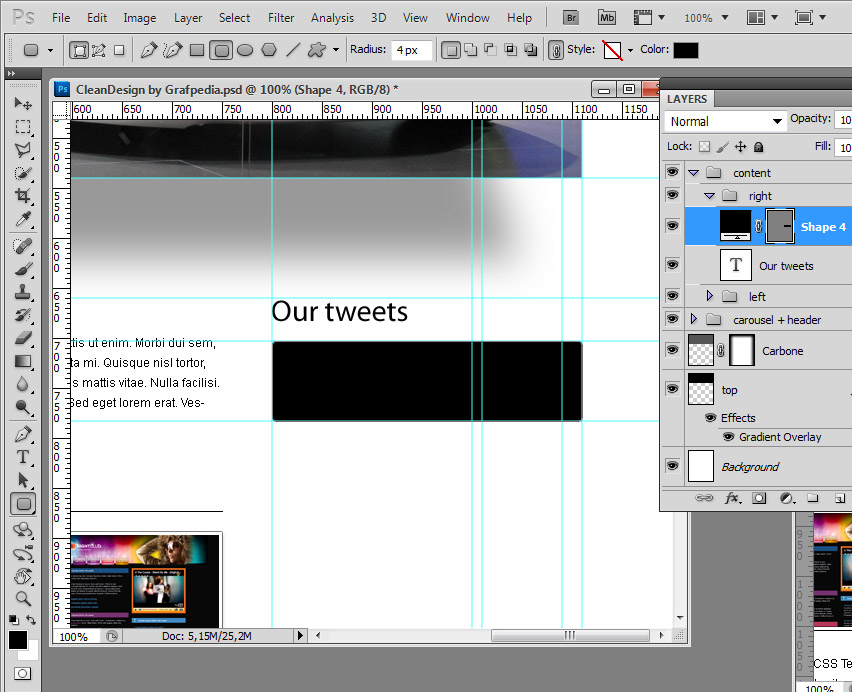Toggle lock position
The width and height of the screenshot is (852, 692).
[741, 147]
